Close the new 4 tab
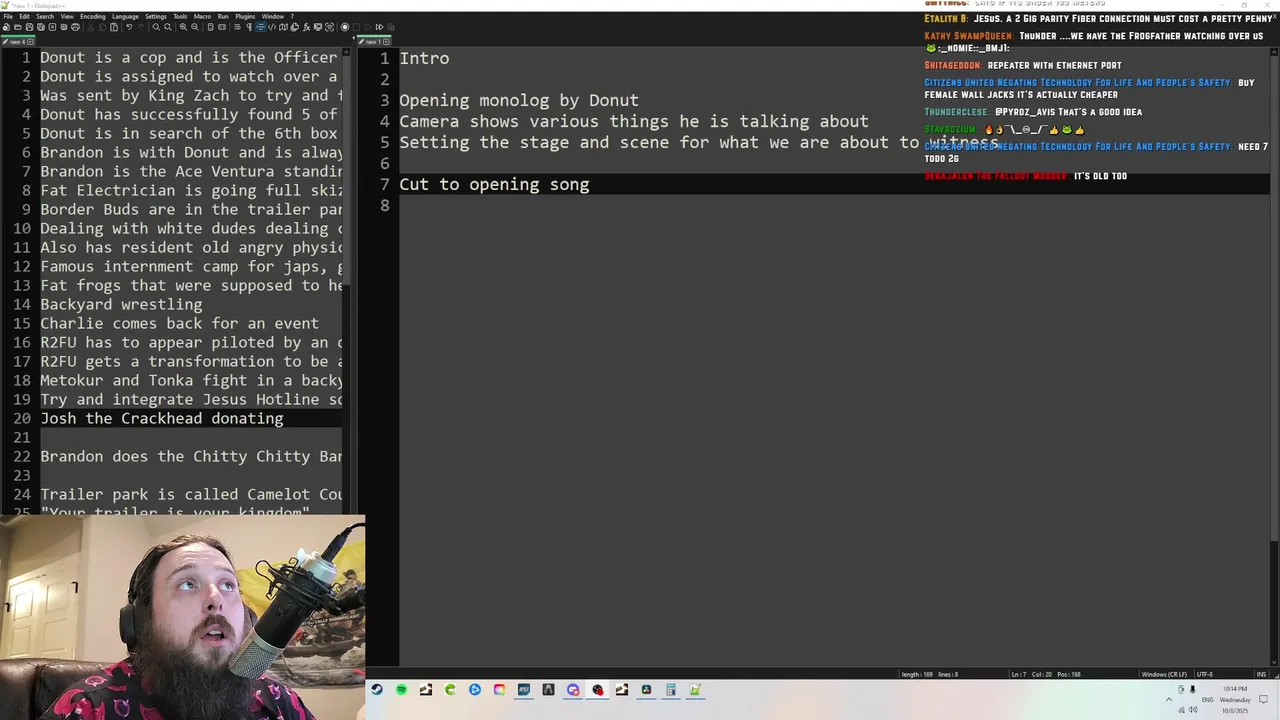 pos(30,42)
